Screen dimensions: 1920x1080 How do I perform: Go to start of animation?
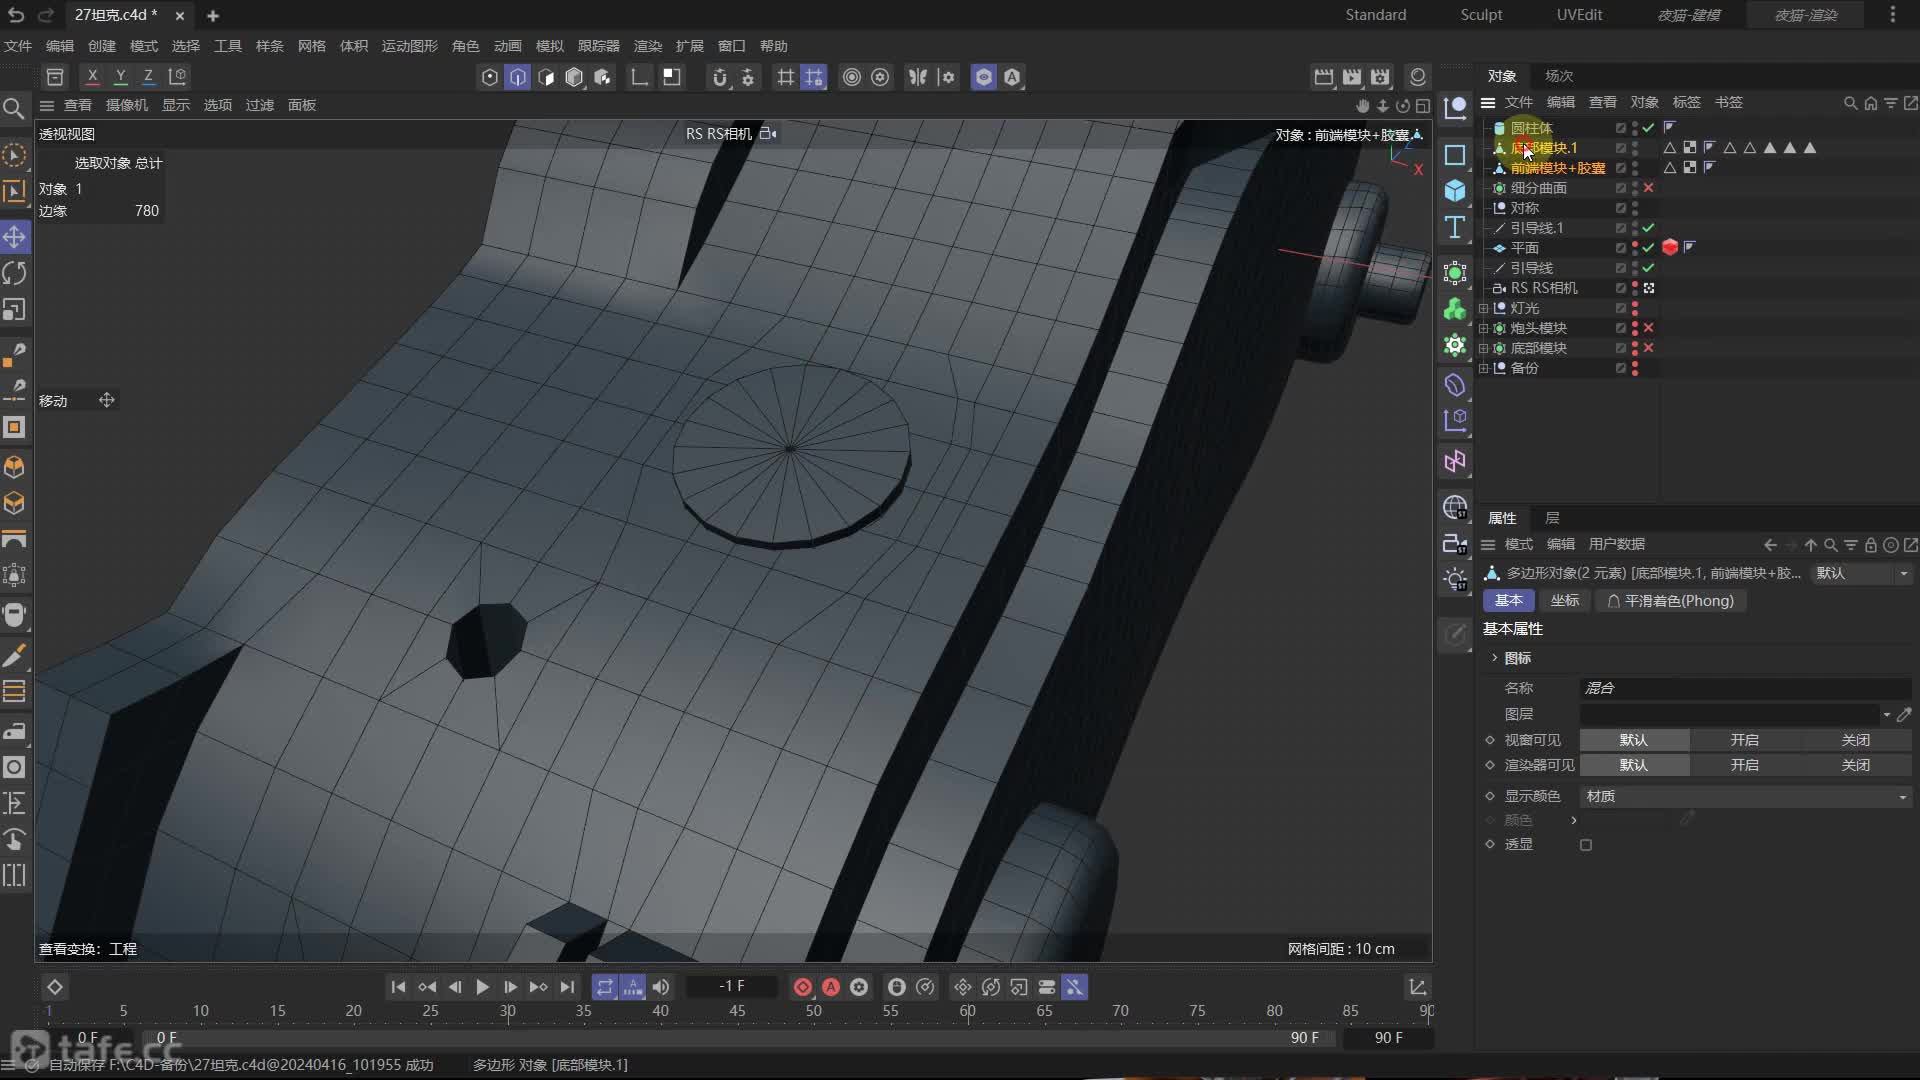398,987
